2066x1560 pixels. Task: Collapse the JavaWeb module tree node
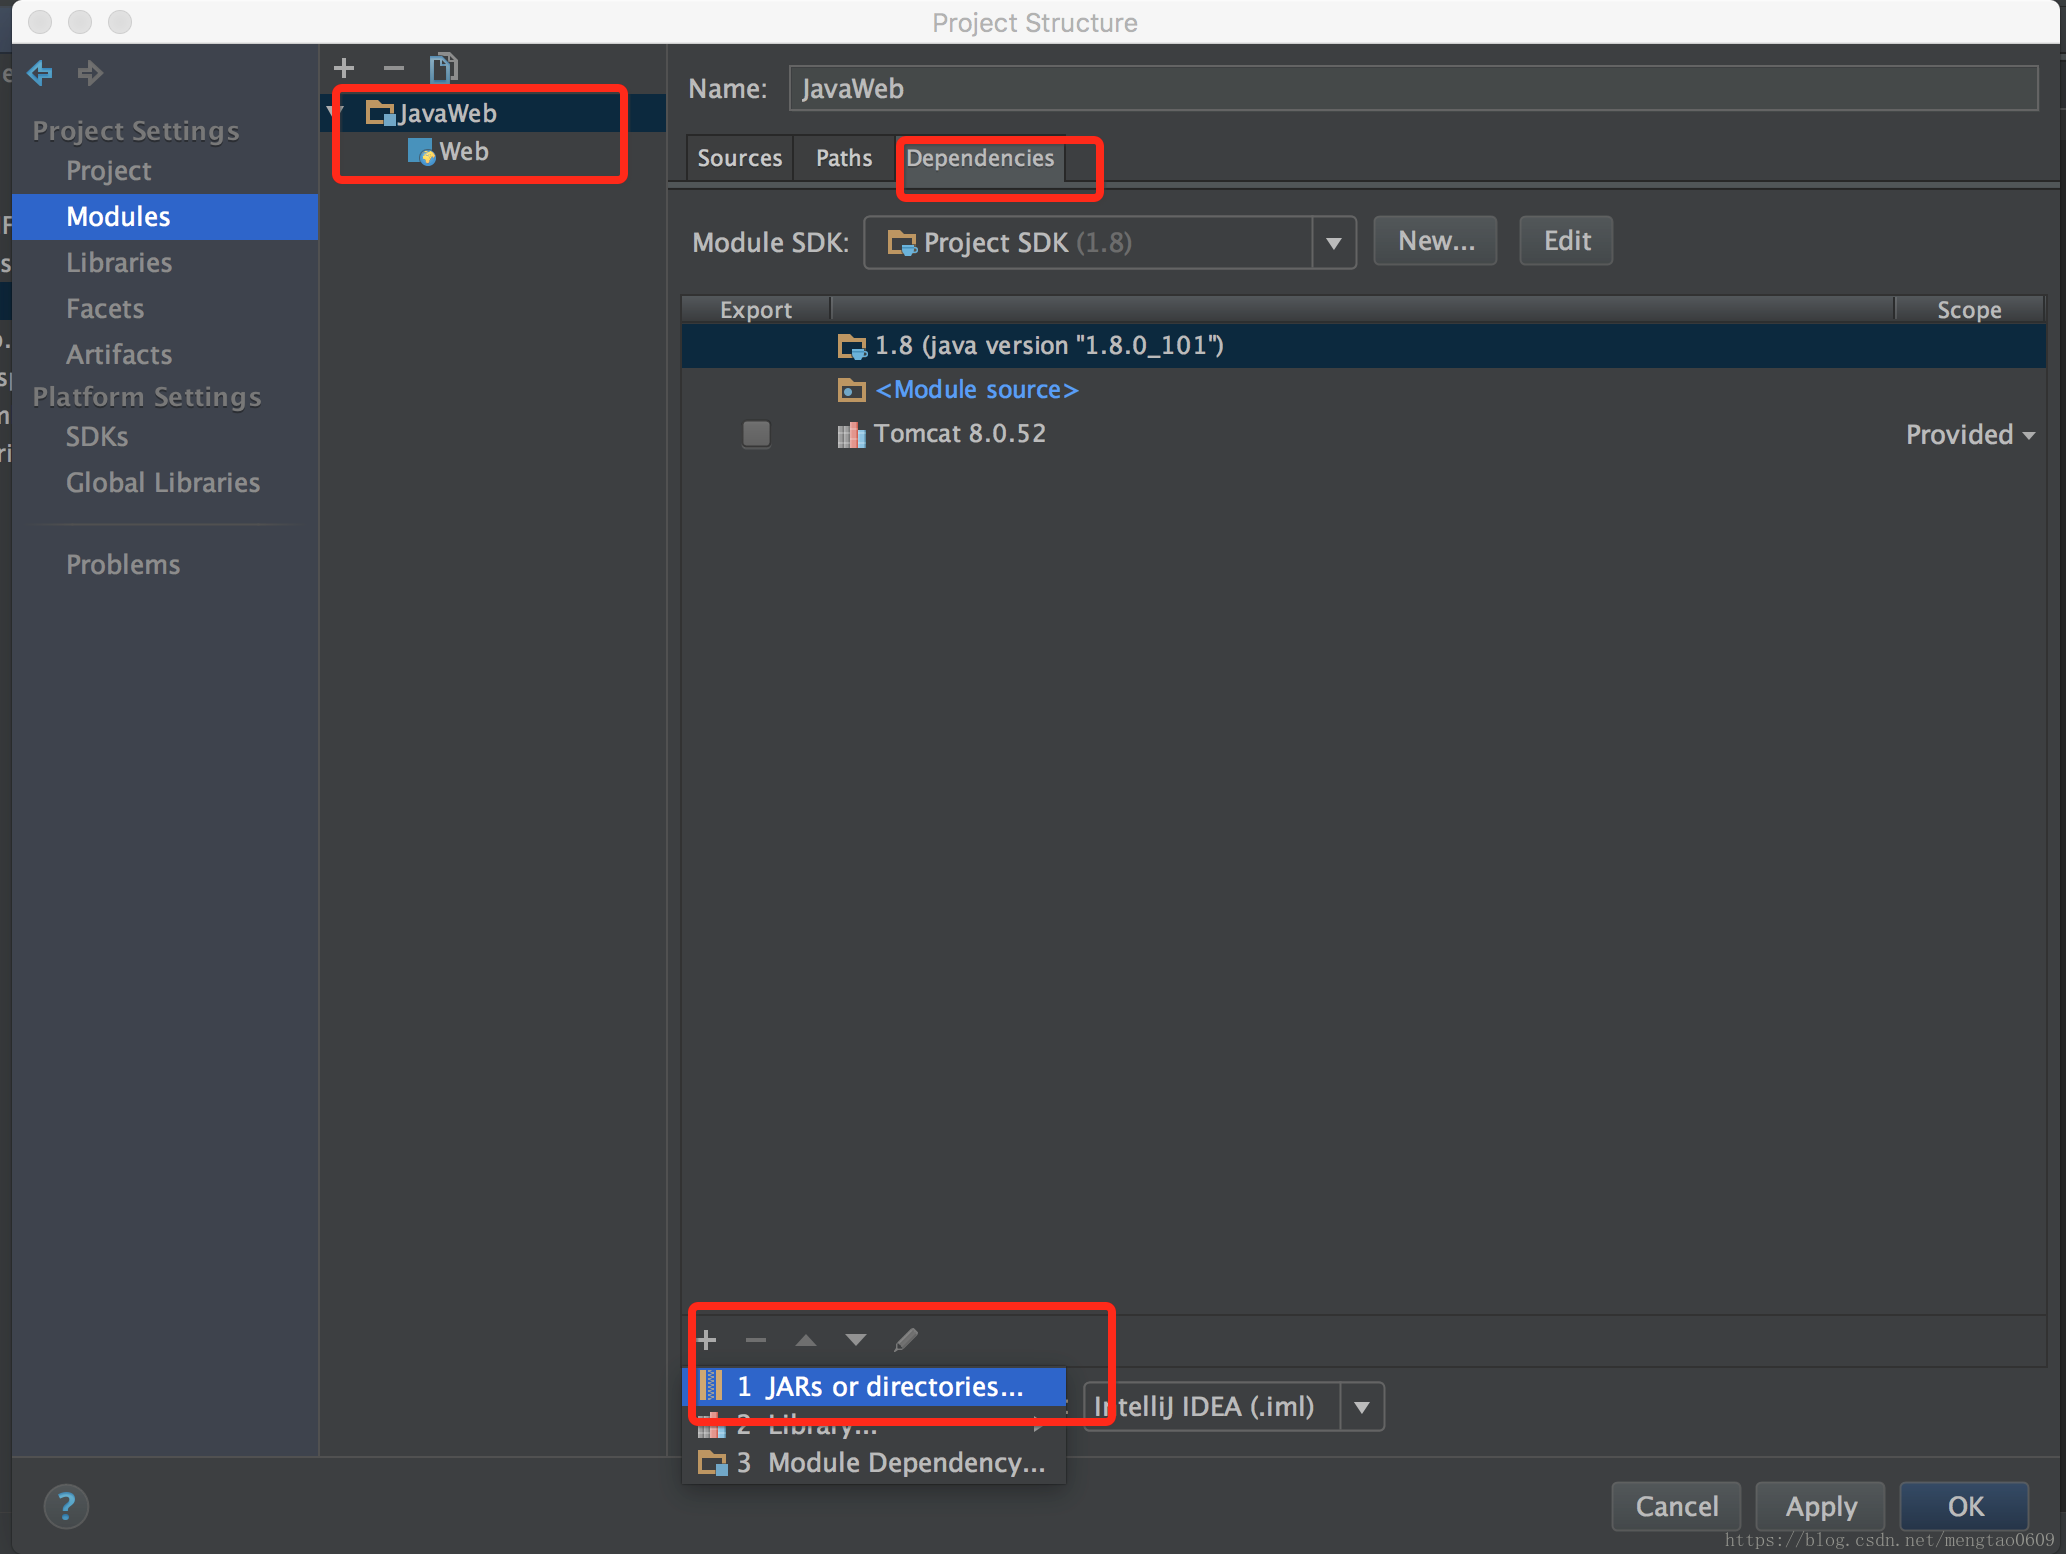(x=335, y=112)
